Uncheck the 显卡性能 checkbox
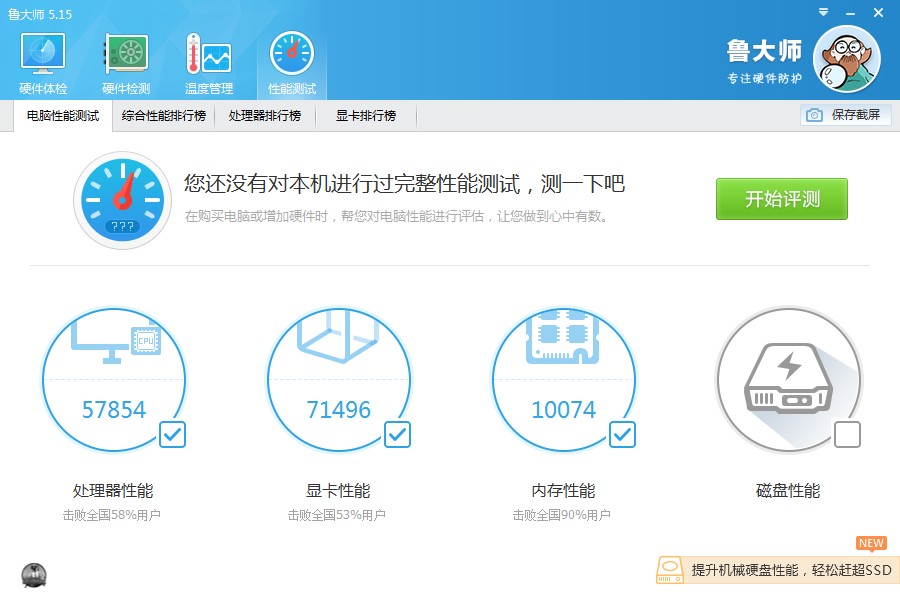Viewport: 900px width, 600px height. coord(397,435)
